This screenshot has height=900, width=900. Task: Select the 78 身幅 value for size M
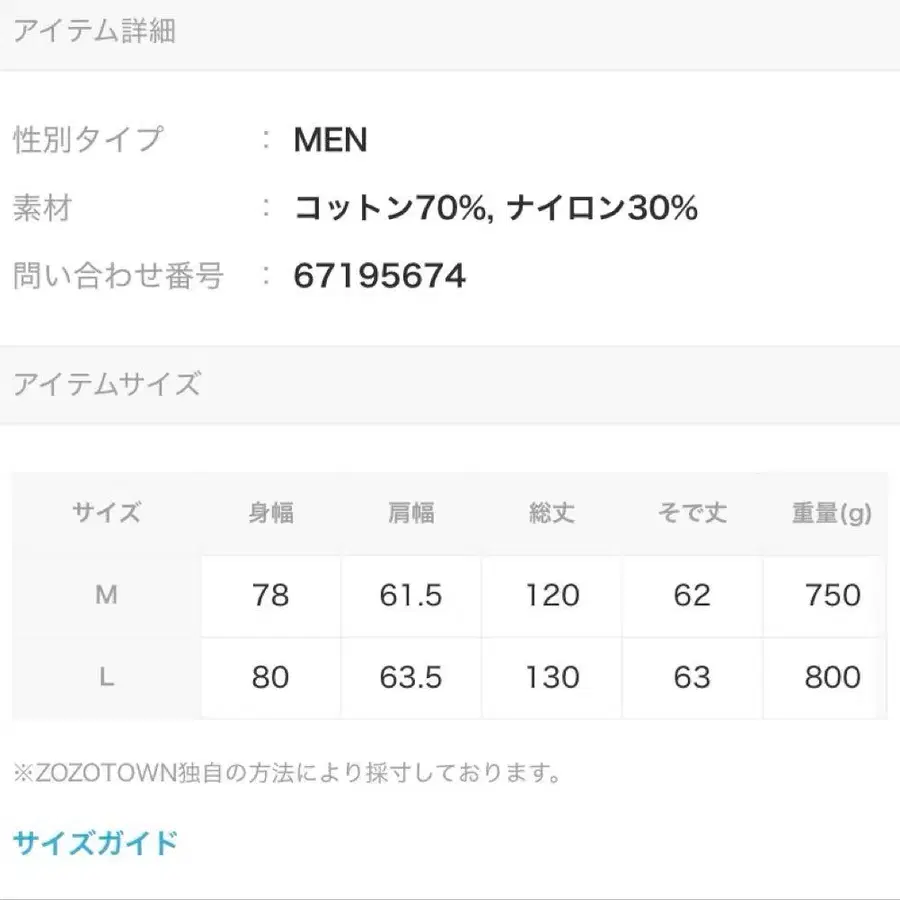click(x=271, y=595)
